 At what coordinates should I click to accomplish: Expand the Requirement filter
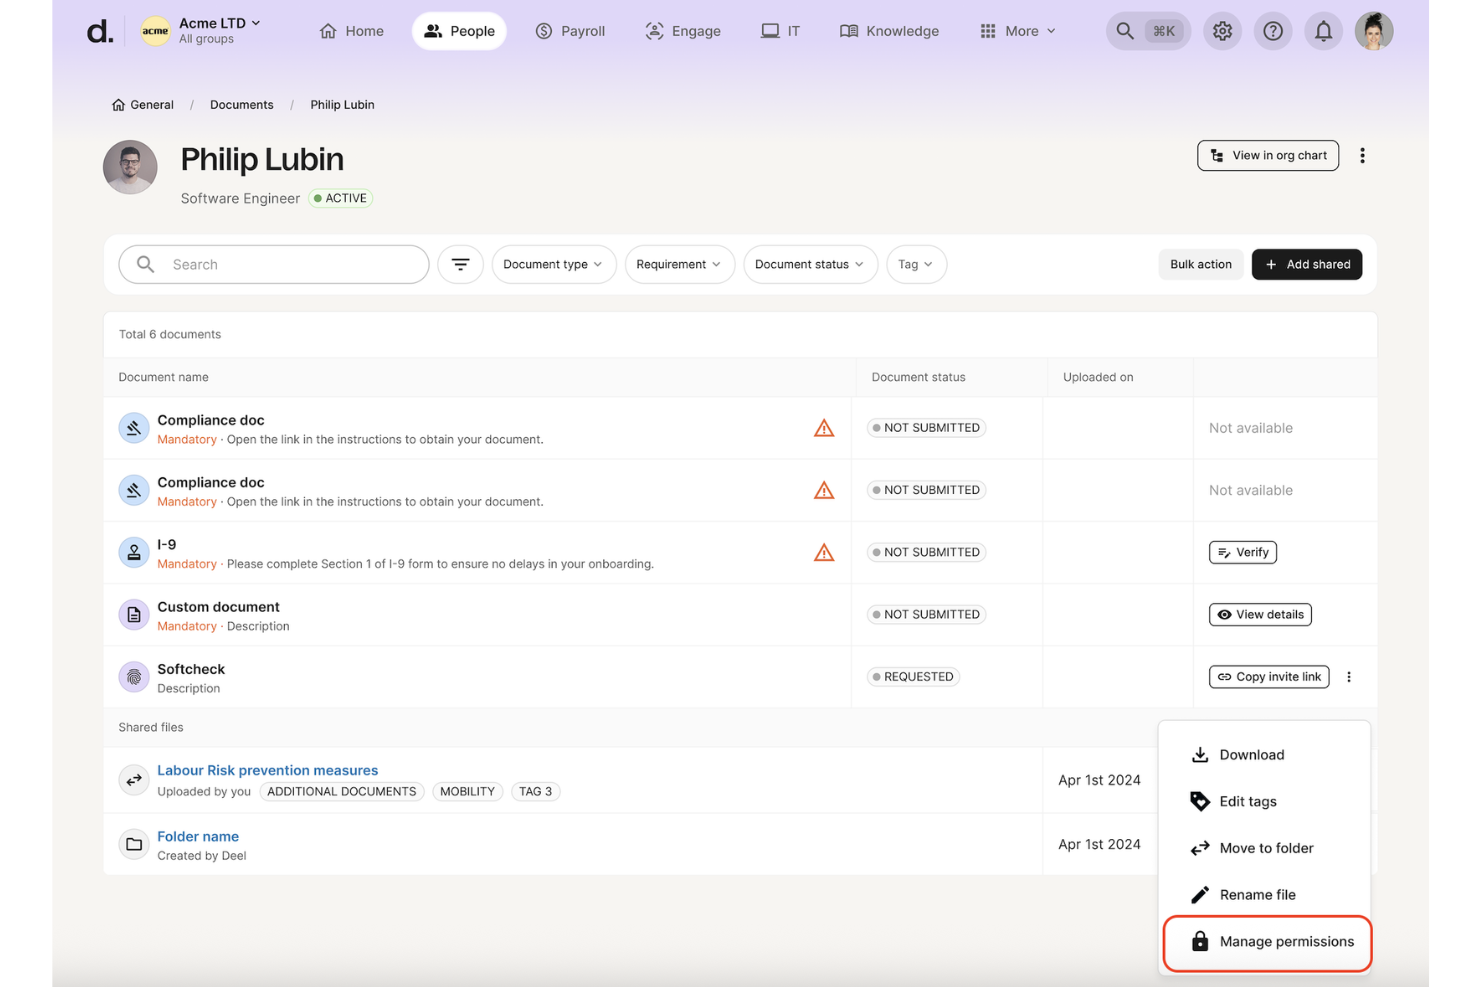click(679, 264)
